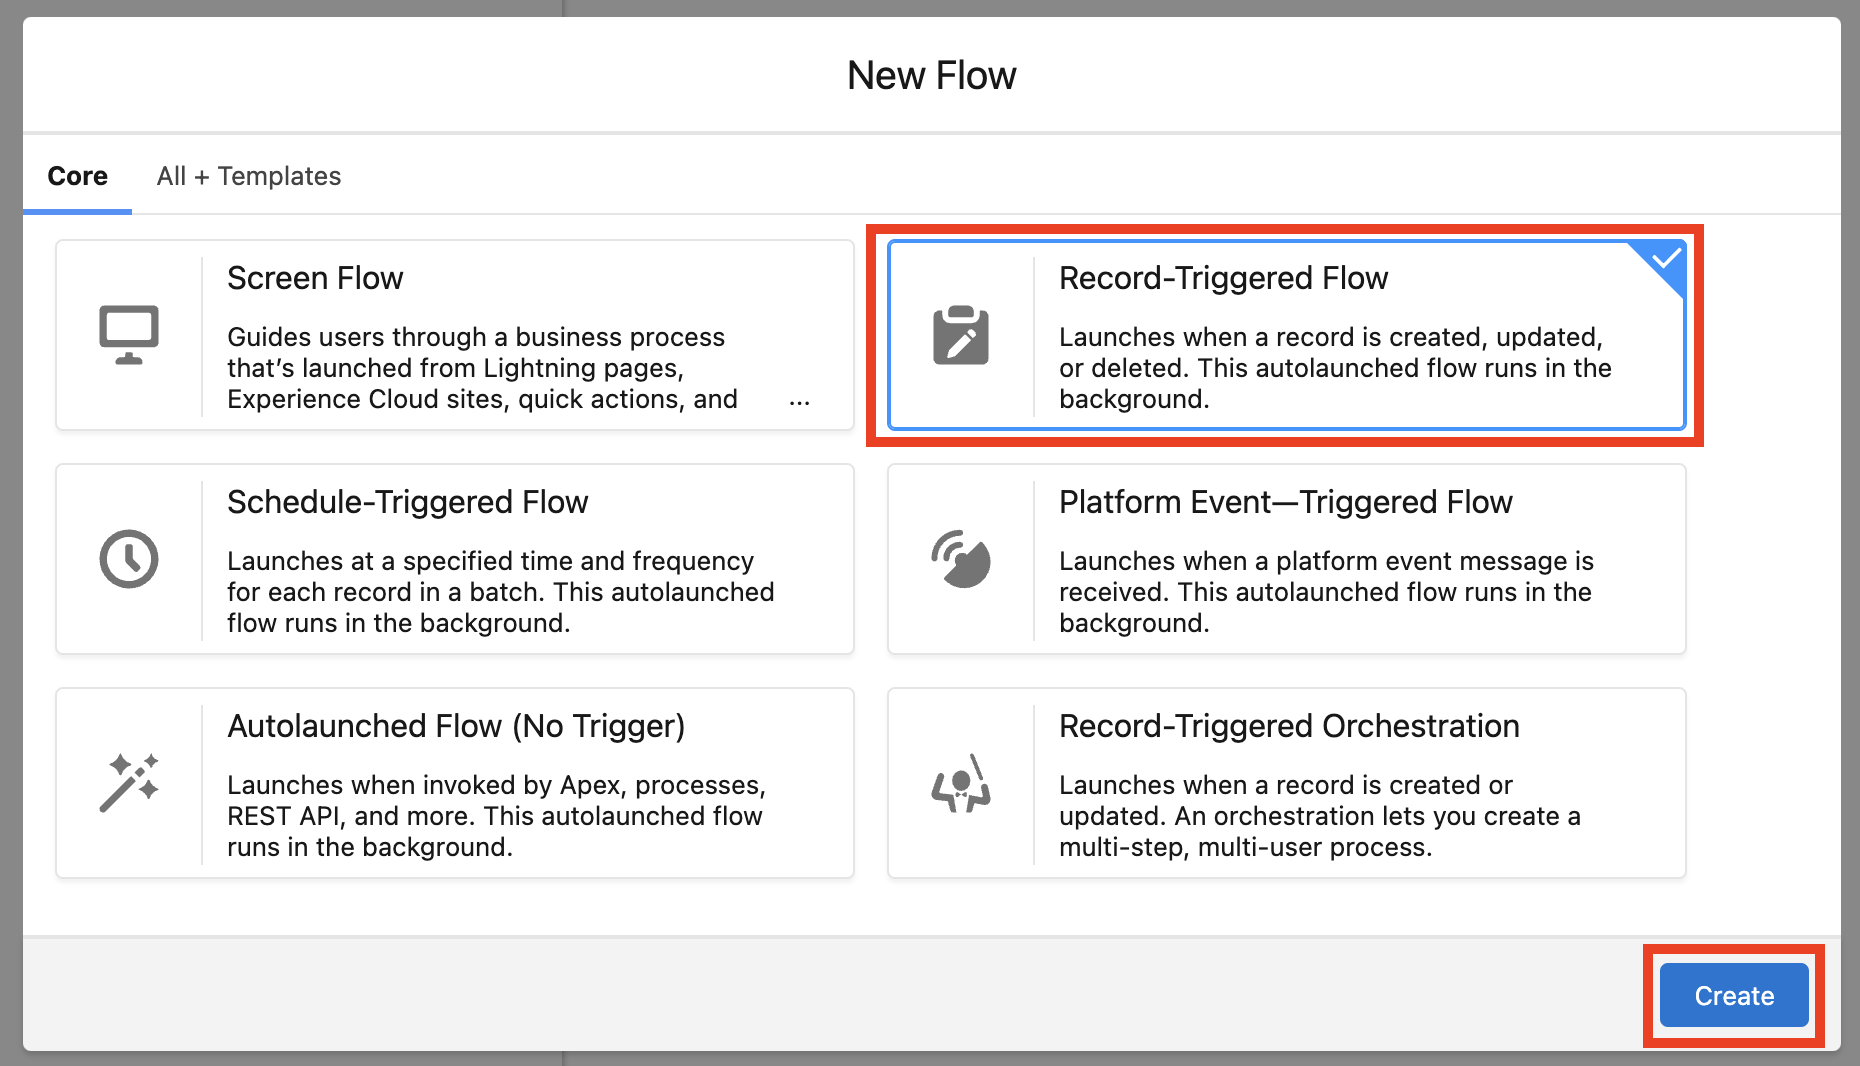Image resolution: width=1860 pixels, height=1066 pixels.
Task: Switch to the Core tab
Action: pos(78,176)
